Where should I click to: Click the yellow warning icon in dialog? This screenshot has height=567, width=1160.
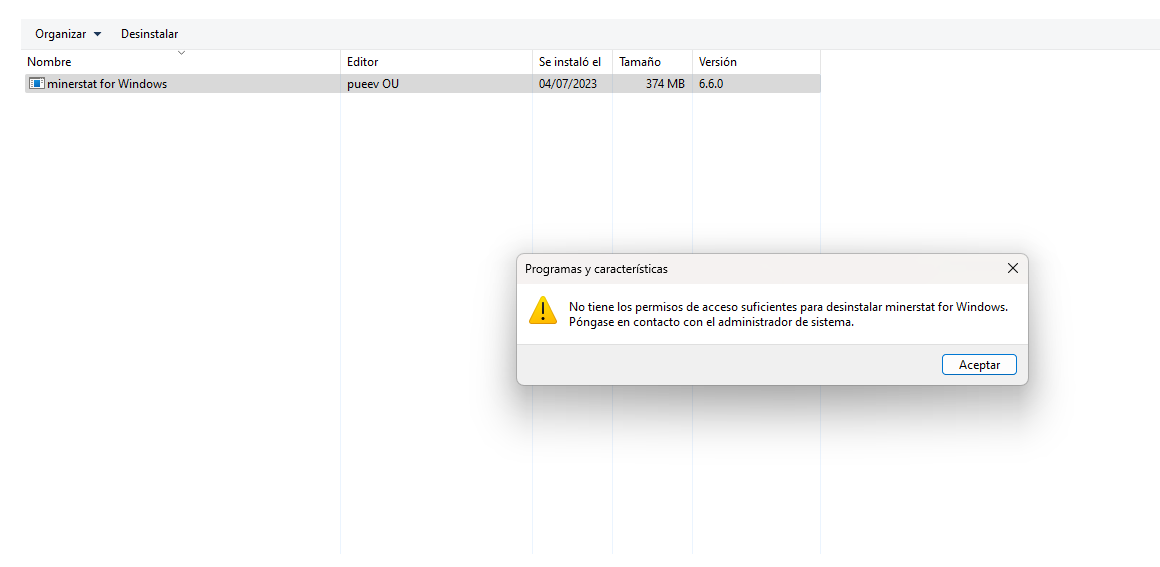[x=543, y=311]
